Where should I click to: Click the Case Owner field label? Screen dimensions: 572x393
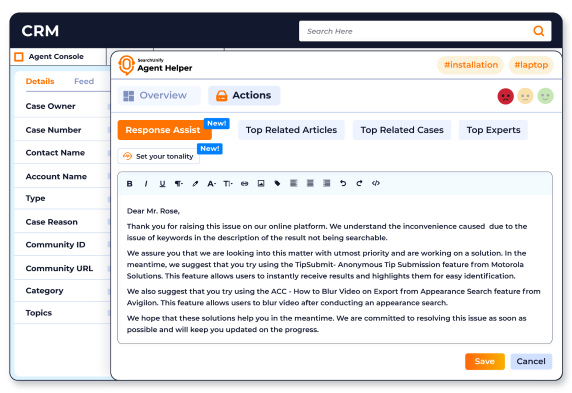tap(50, 106)
